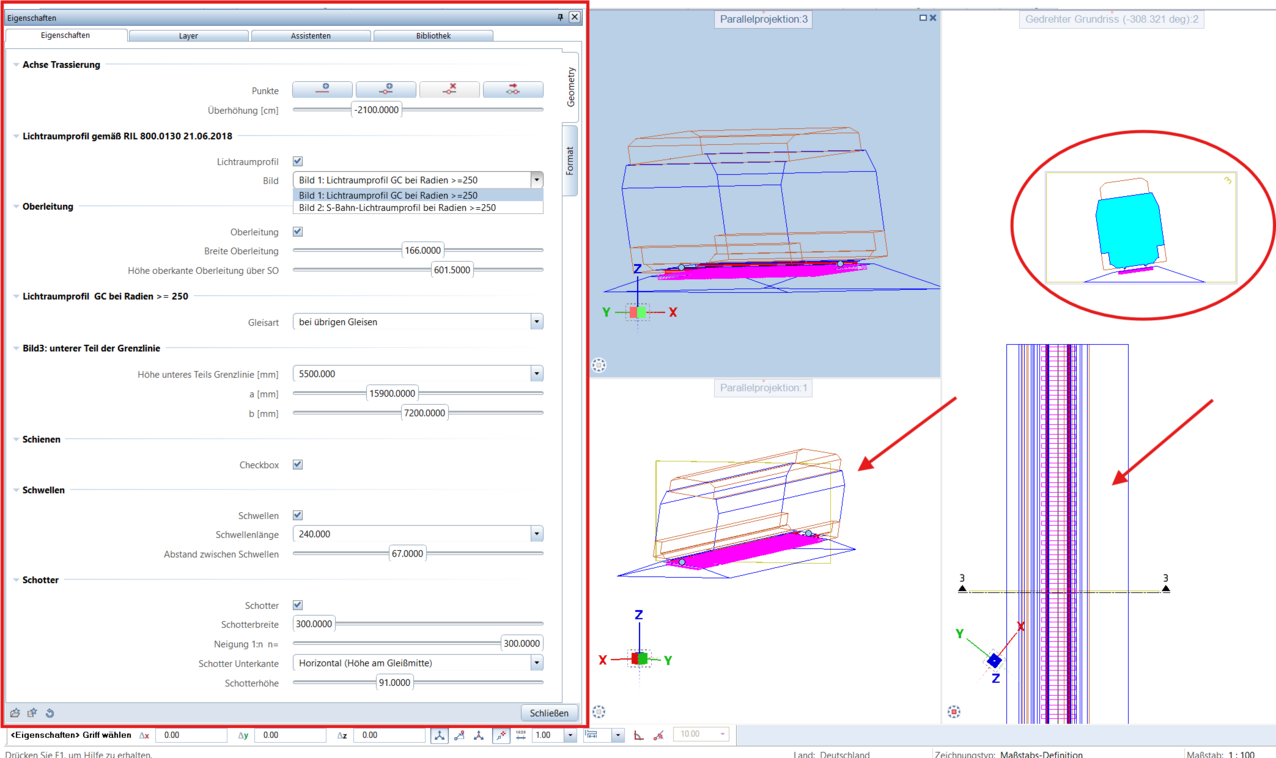This screenshot has height=758, width=1276.
Task: Click the delete point button in Punkte row
Action: tap(449, 90)
